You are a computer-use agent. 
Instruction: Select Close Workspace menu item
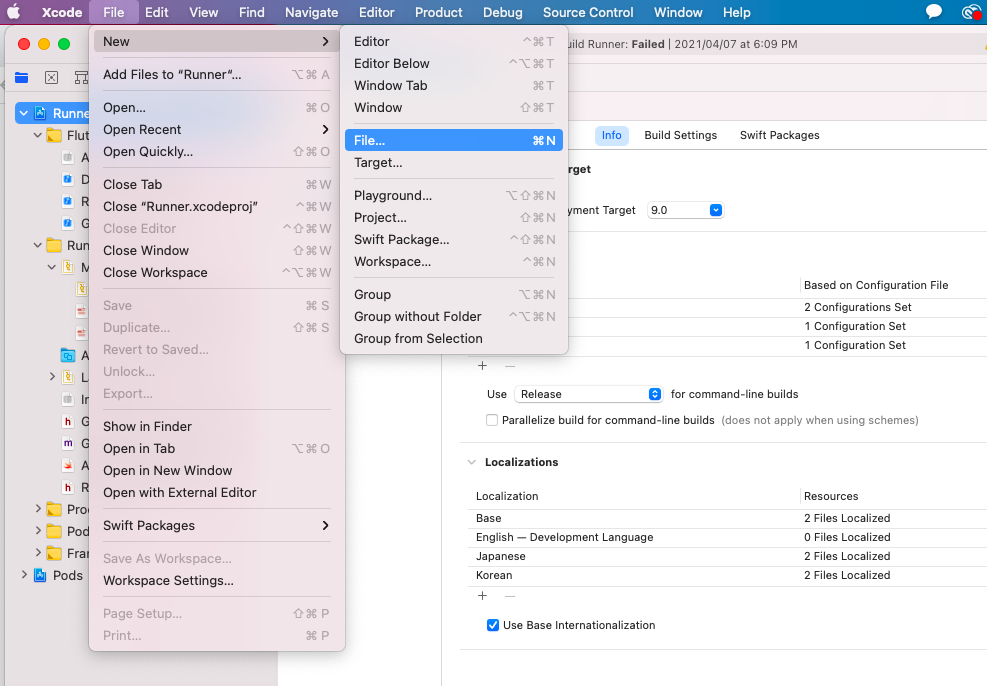pos(217,273)
